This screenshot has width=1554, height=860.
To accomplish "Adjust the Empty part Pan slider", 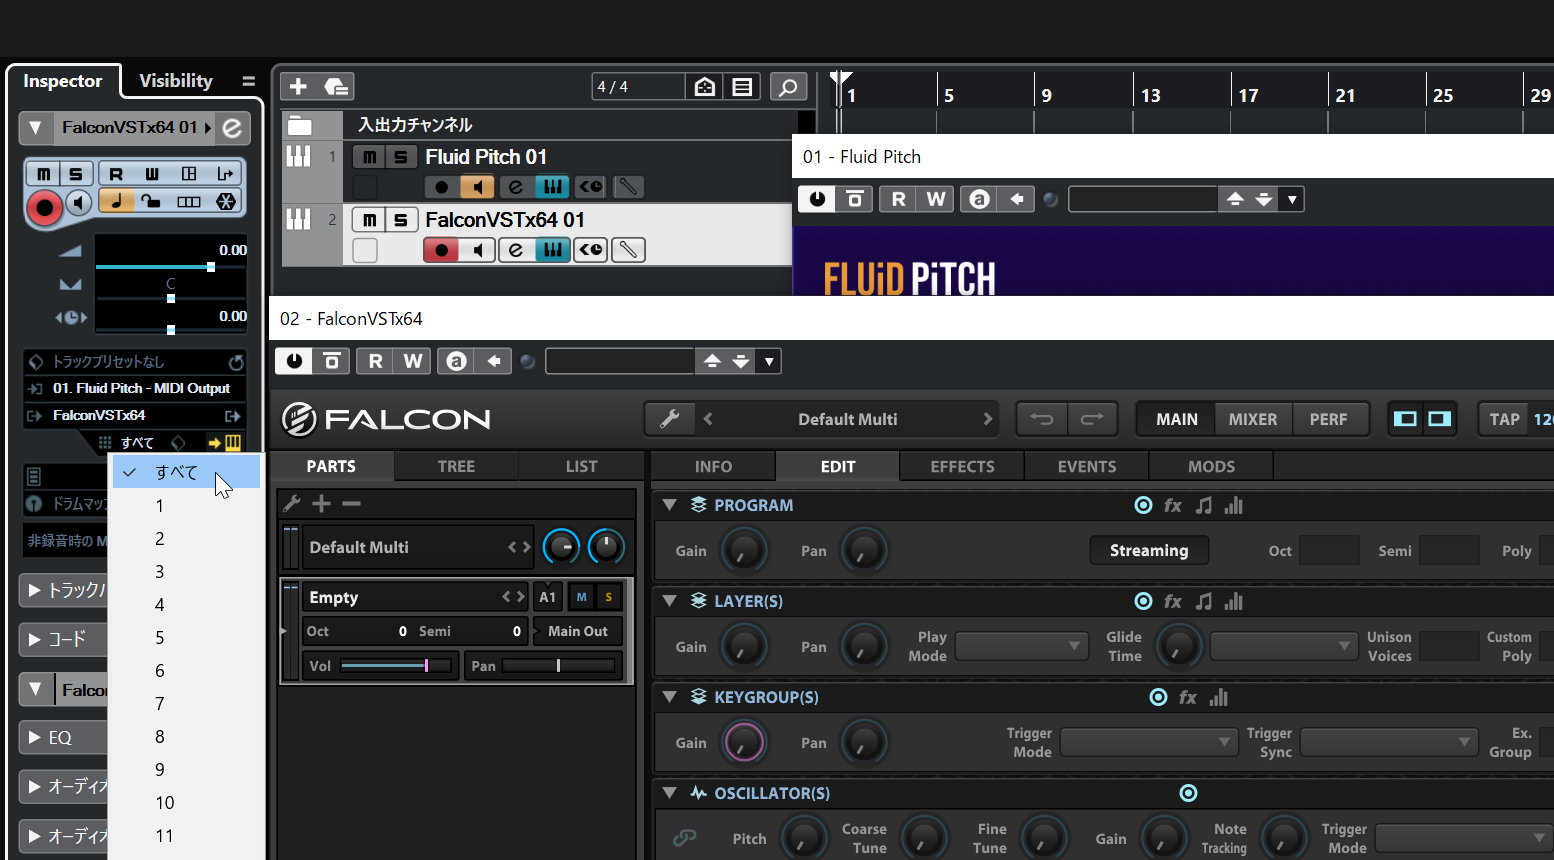I will point(561,665).
